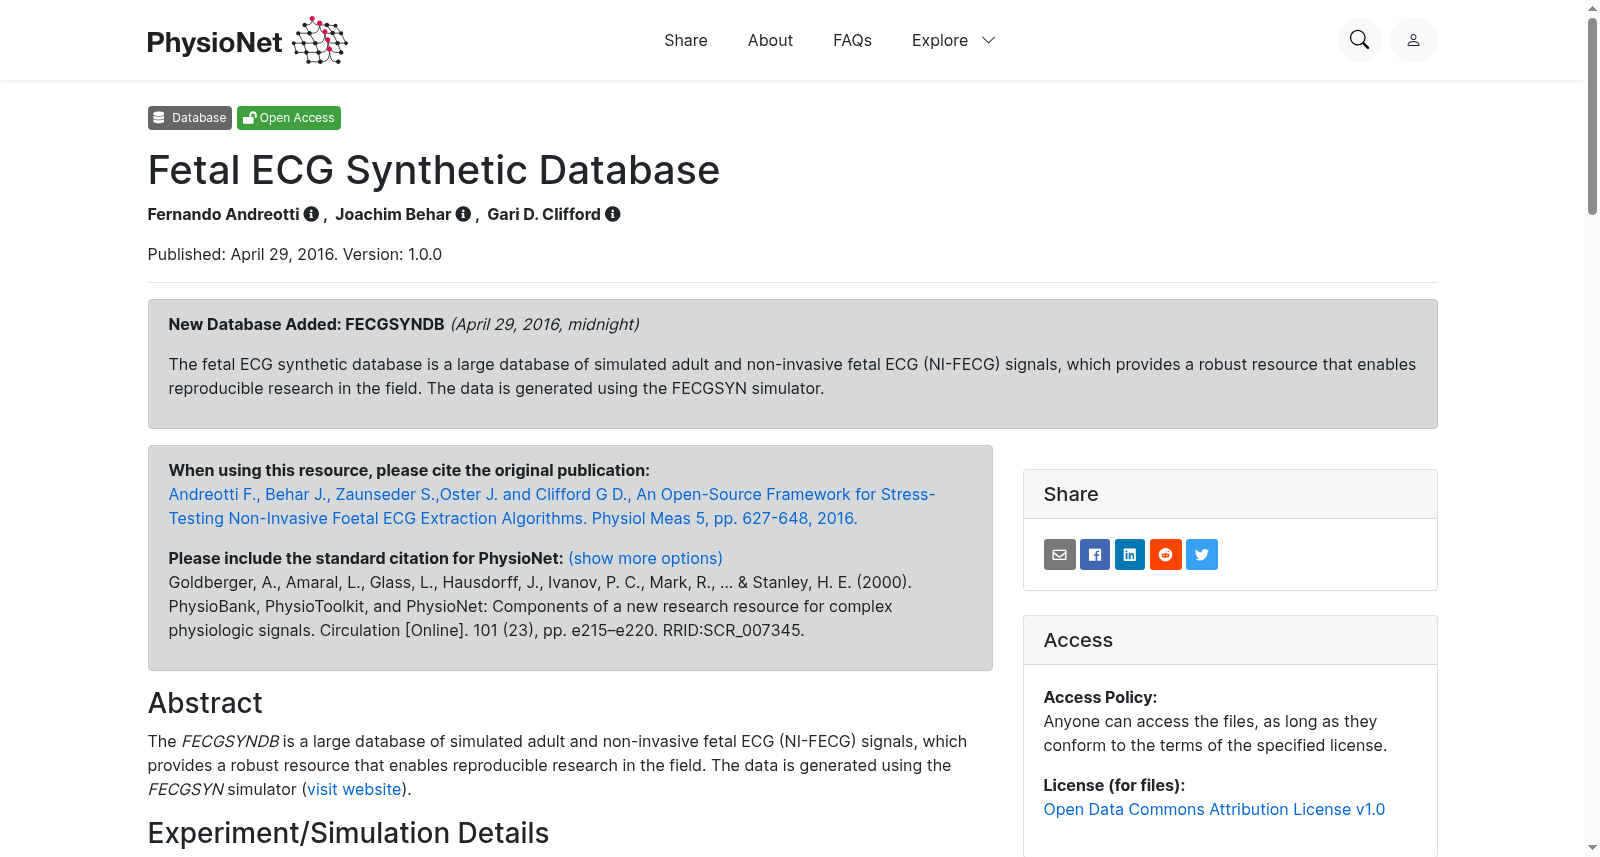Share on Twitter icon
This screenshot has width=1600, height=857.
[1202, 554]
